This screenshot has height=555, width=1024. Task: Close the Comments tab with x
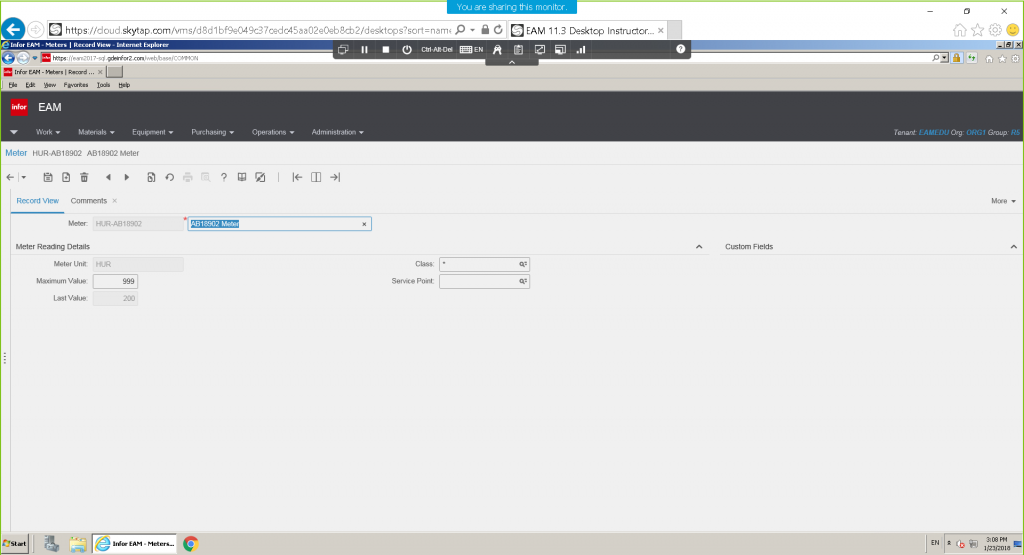[114, 201]
